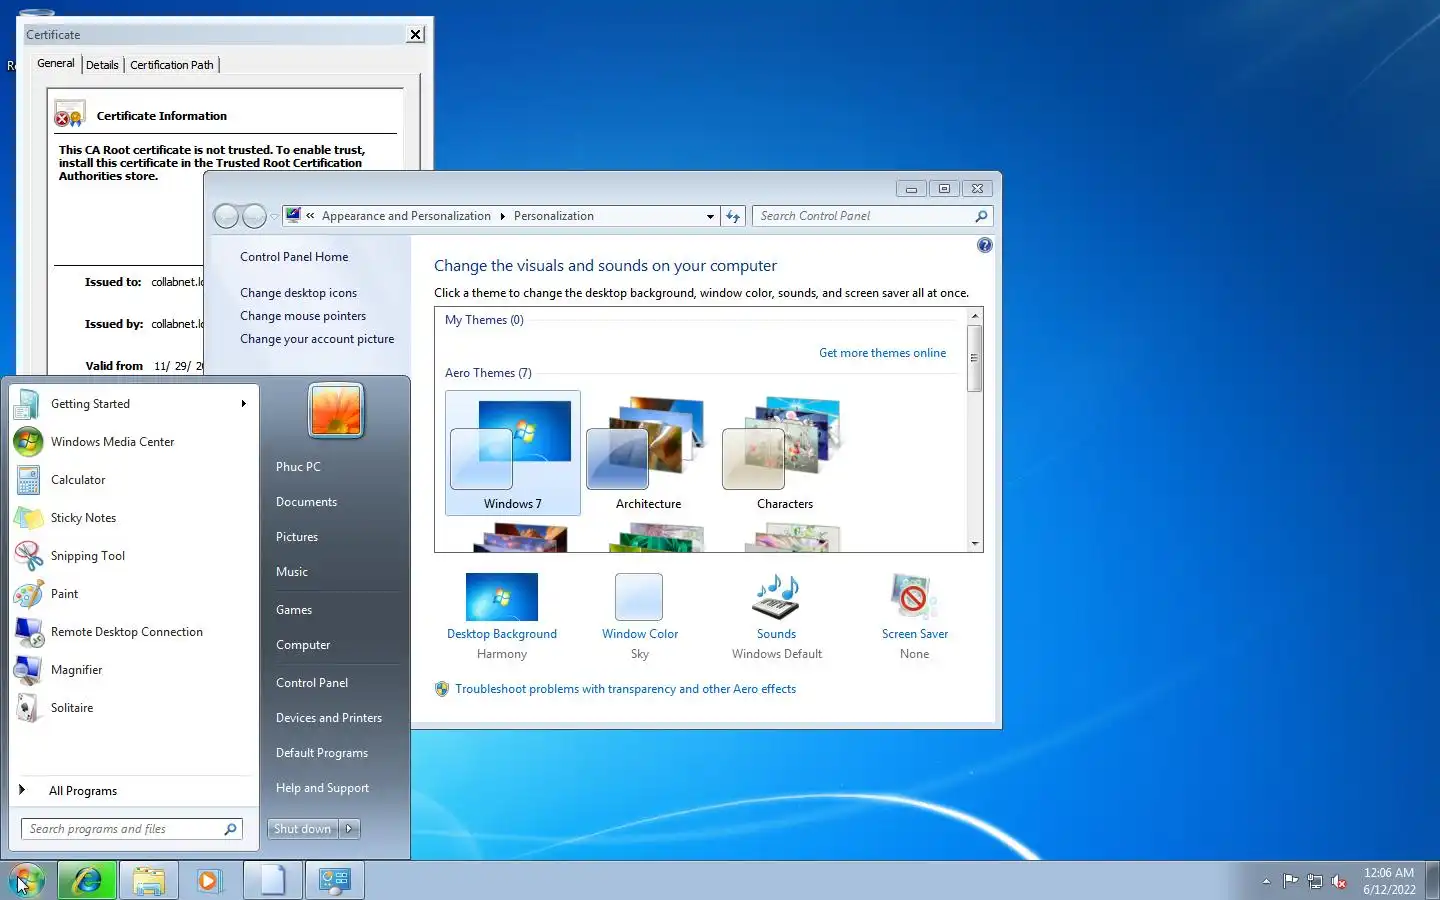The image size is (1440, 900).
Task: Open Internet Explorer on taskbar
Action: tap(87, 880)
